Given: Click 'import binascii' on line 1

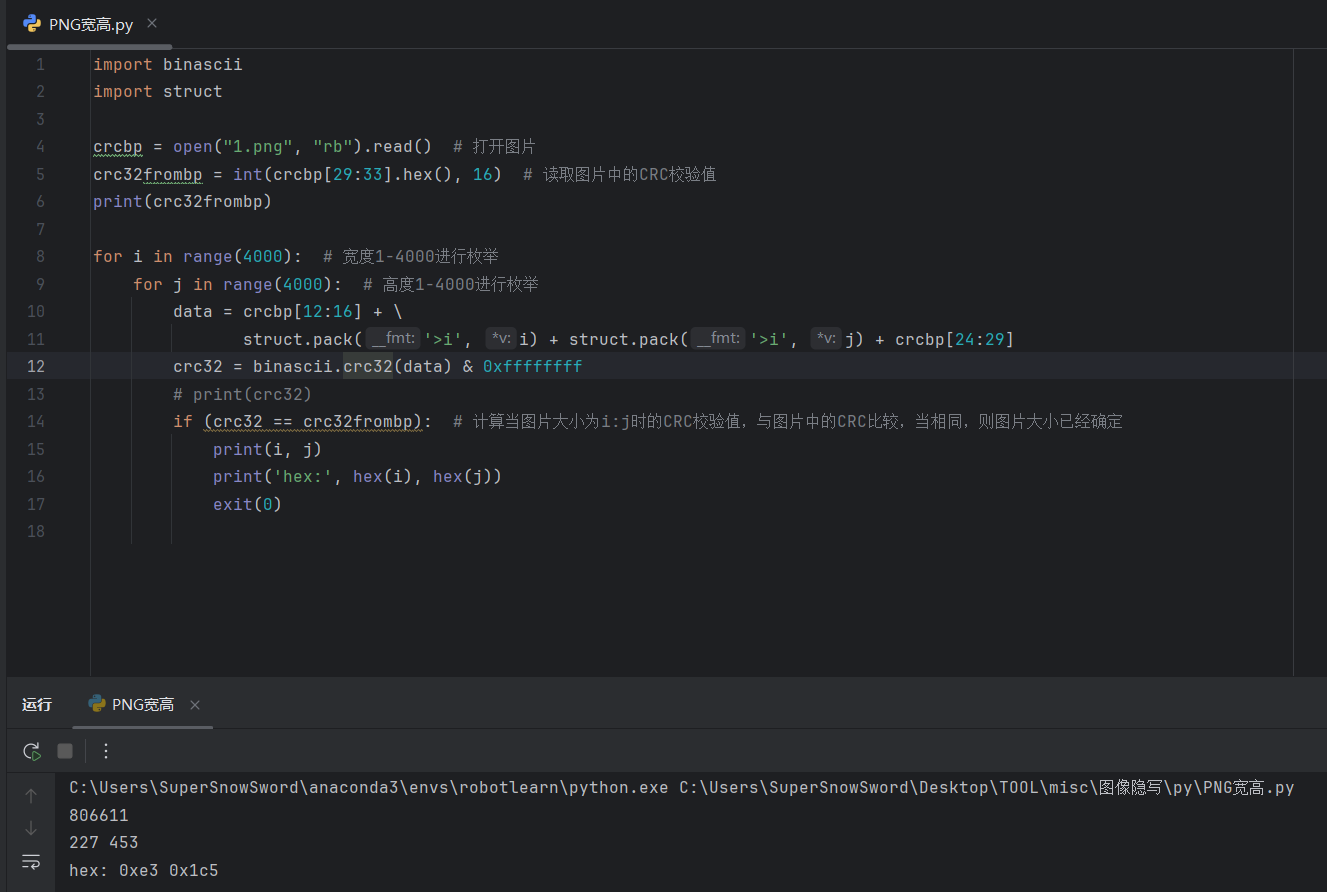Looking at the screenshot, I should point(168,64).
